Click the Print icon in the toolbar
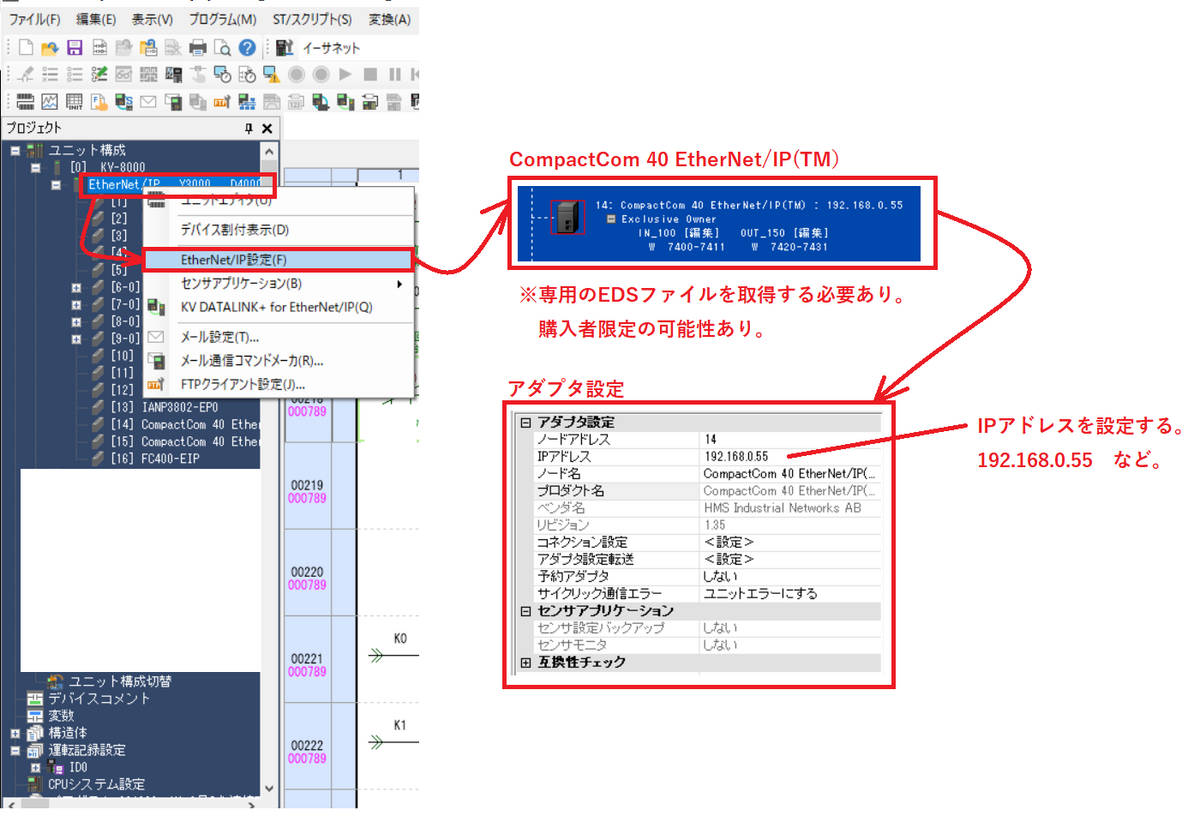Image resolution: width=1200 pixels, height=816 pixels. point(198,47)
